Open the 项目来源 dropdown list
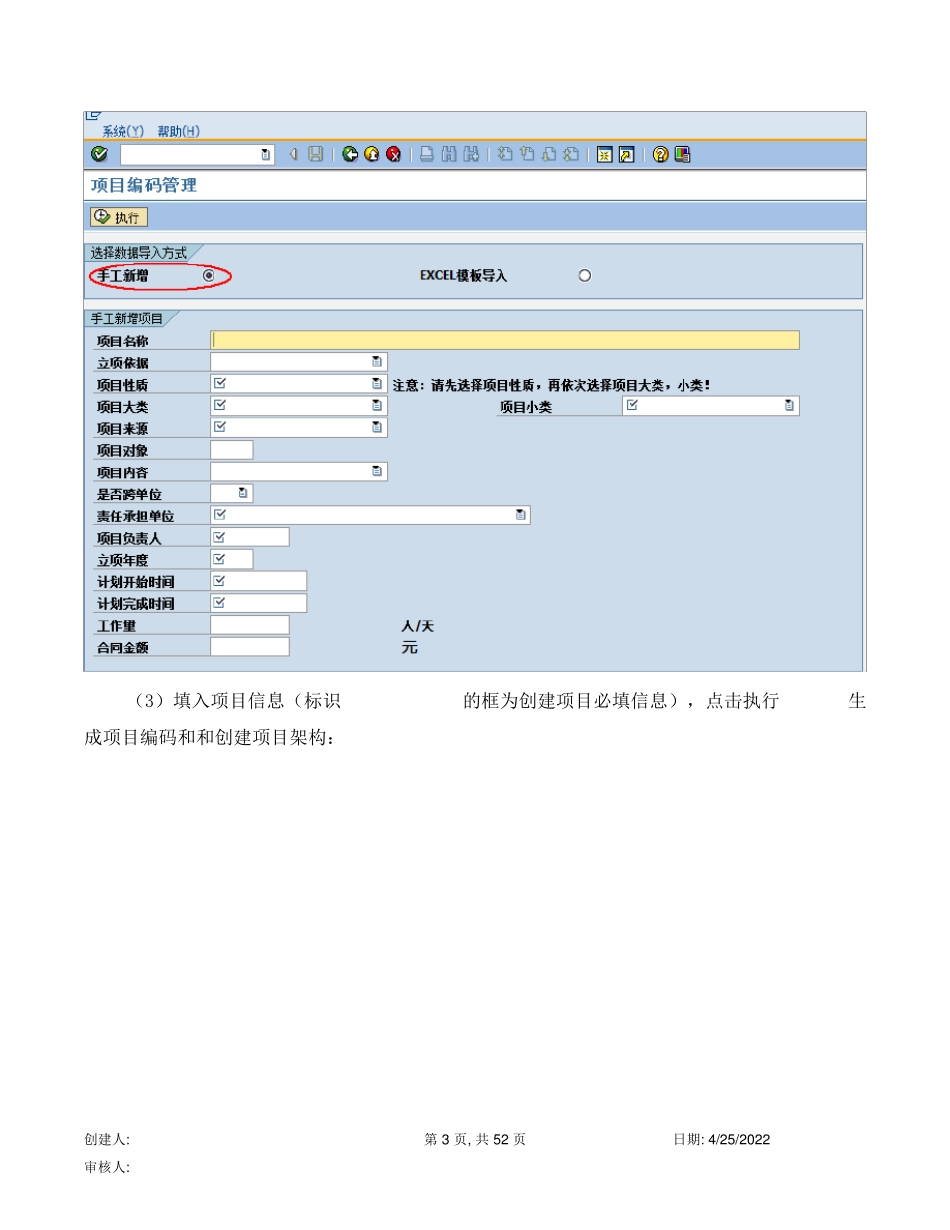Image resolution: width=950 pixels, height=1230 pixels. pyautogui.click(x=377, y=428)
